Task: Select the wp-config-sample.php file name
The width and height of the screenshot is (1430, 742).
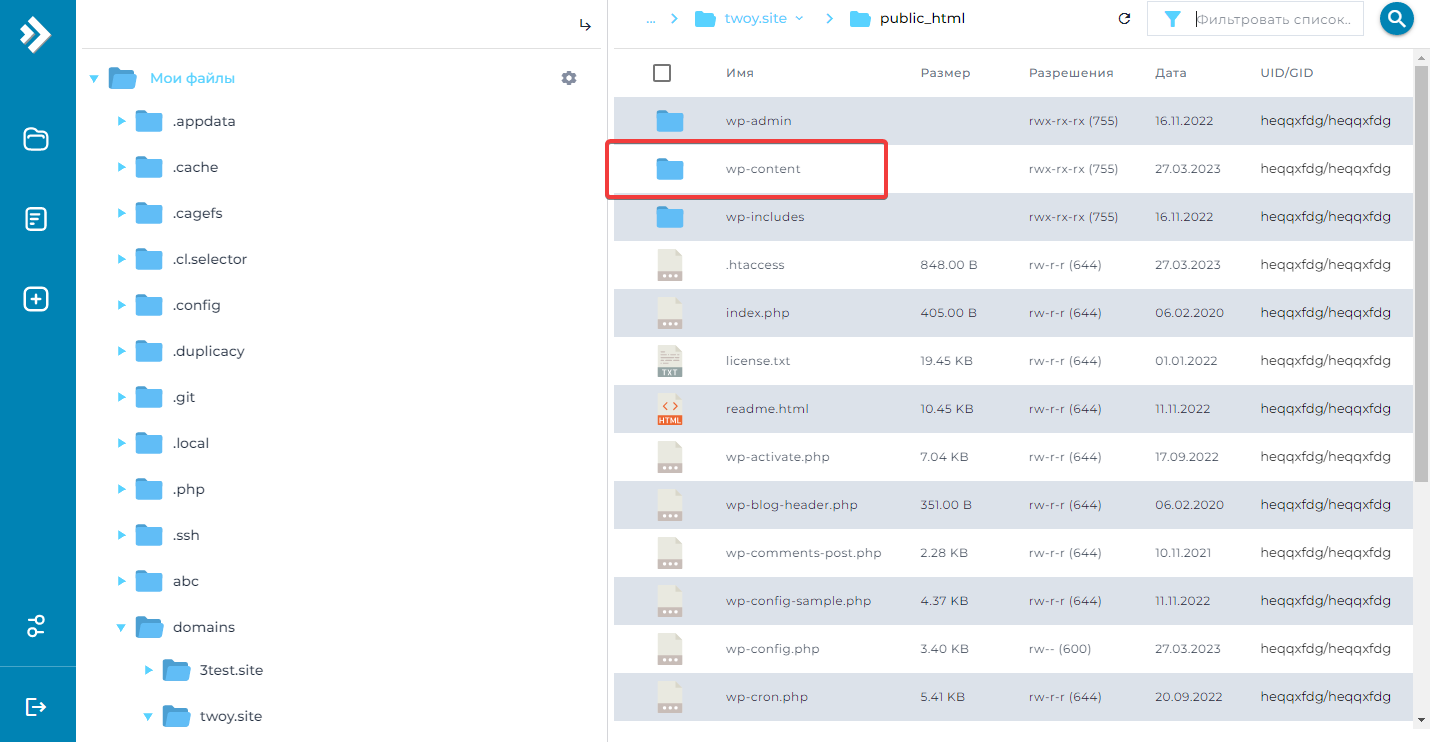Action: 798,601
